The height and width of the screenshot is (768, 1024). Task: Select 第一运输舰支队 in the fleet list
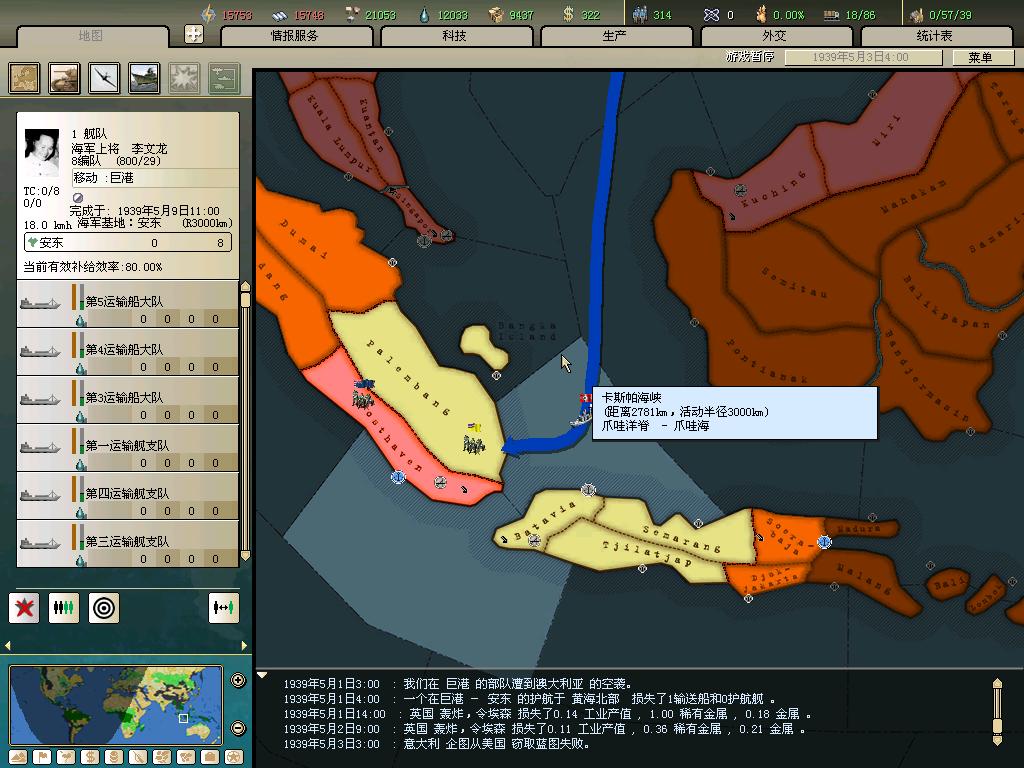[x=127, y=448]
